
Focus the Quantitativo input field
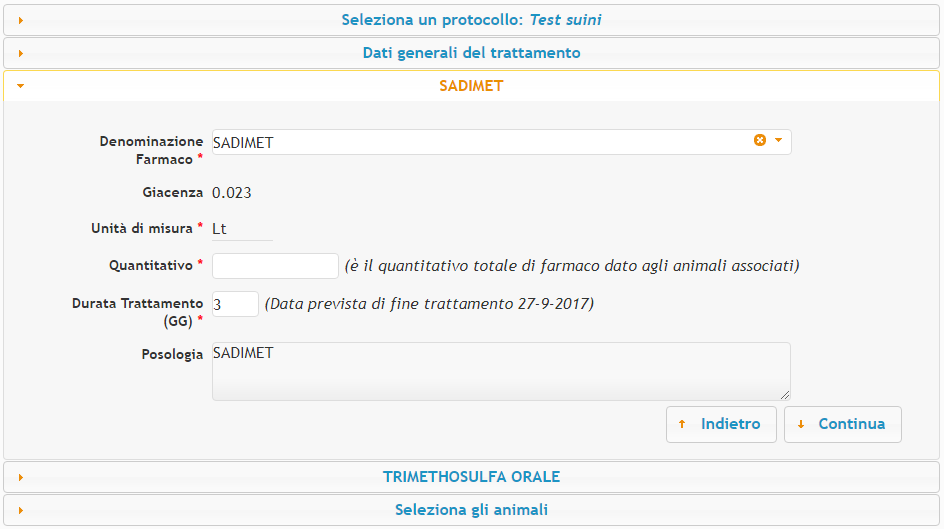(x=275, y=266)
